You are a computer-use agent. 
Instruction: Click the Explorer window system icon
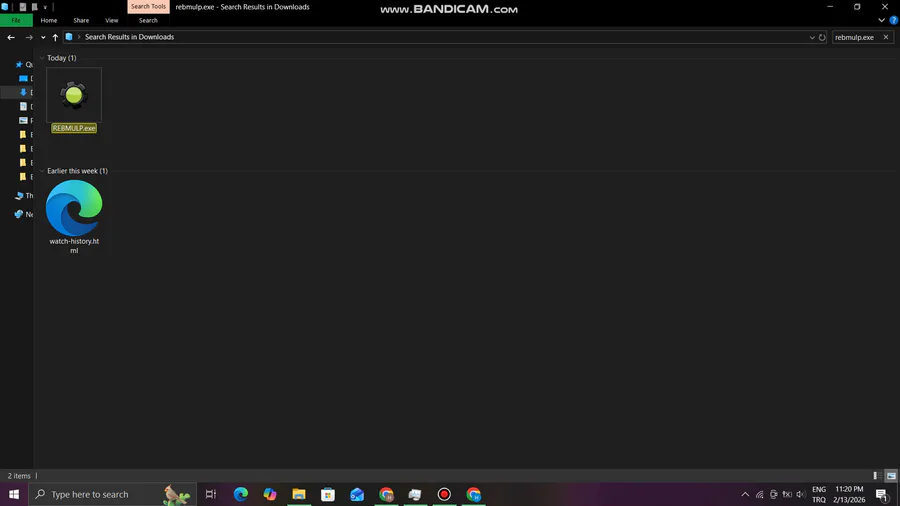tap(5, 7)
